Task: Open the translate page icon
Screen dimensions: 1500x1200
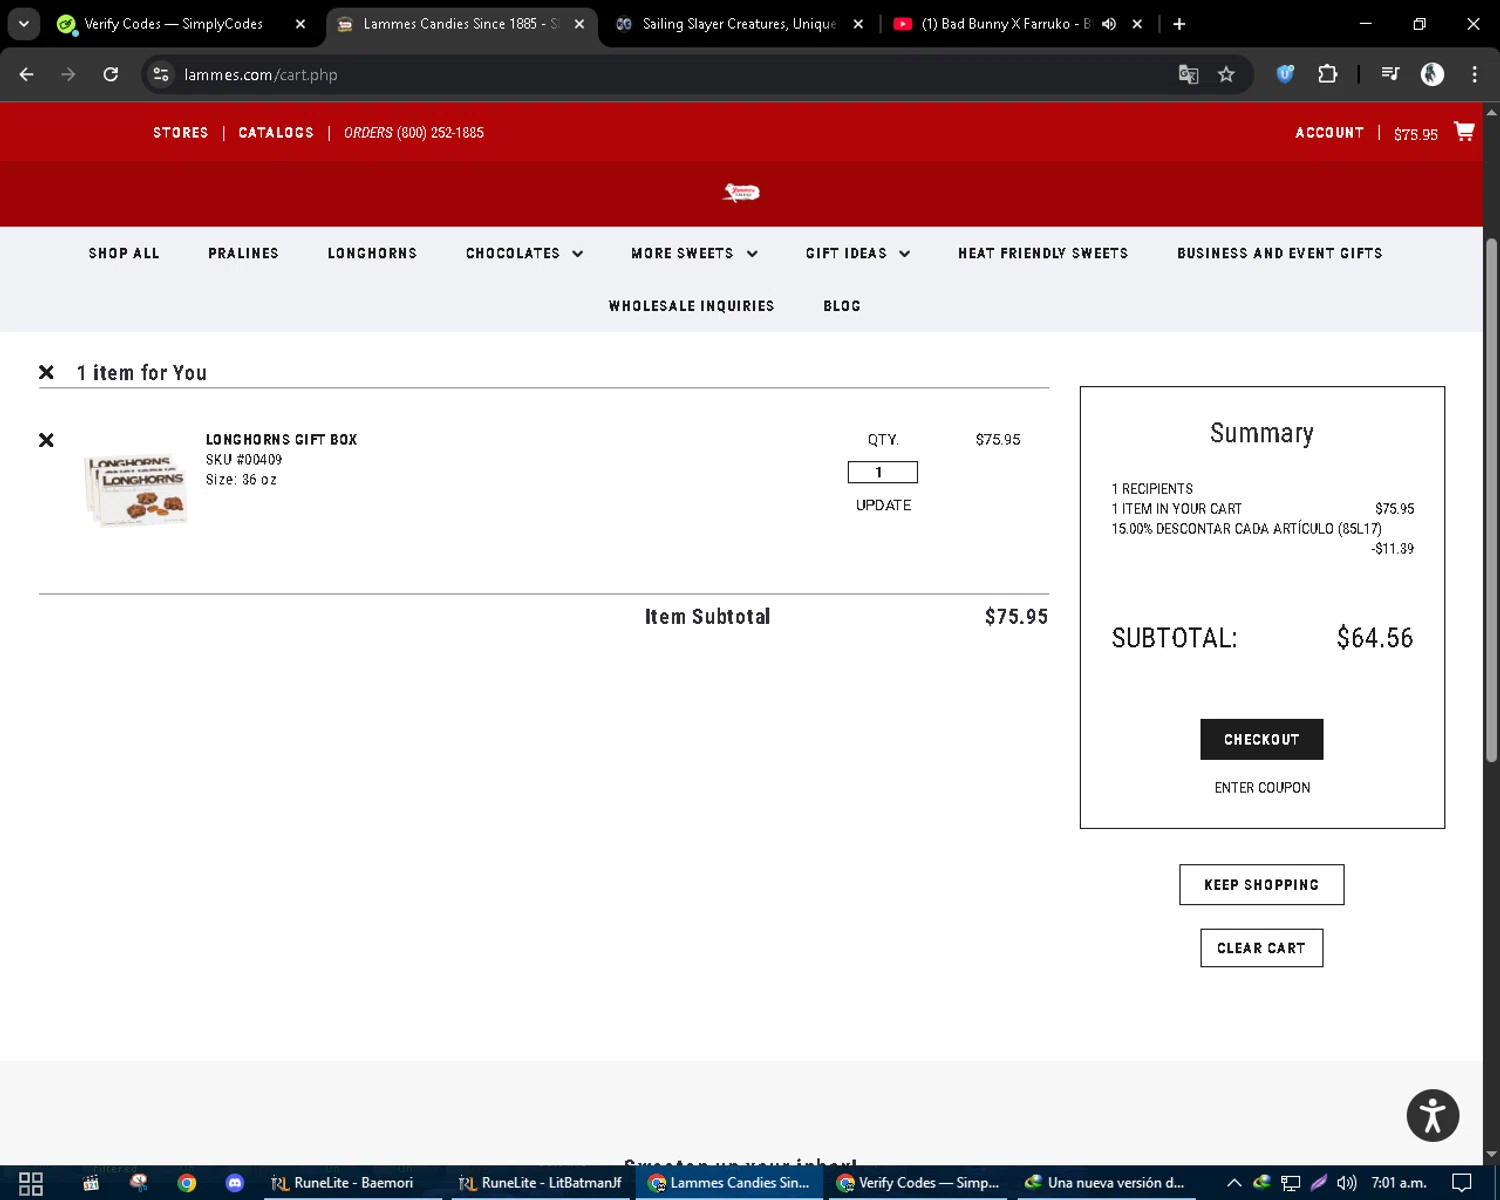Action: [x=1188, y=74]
